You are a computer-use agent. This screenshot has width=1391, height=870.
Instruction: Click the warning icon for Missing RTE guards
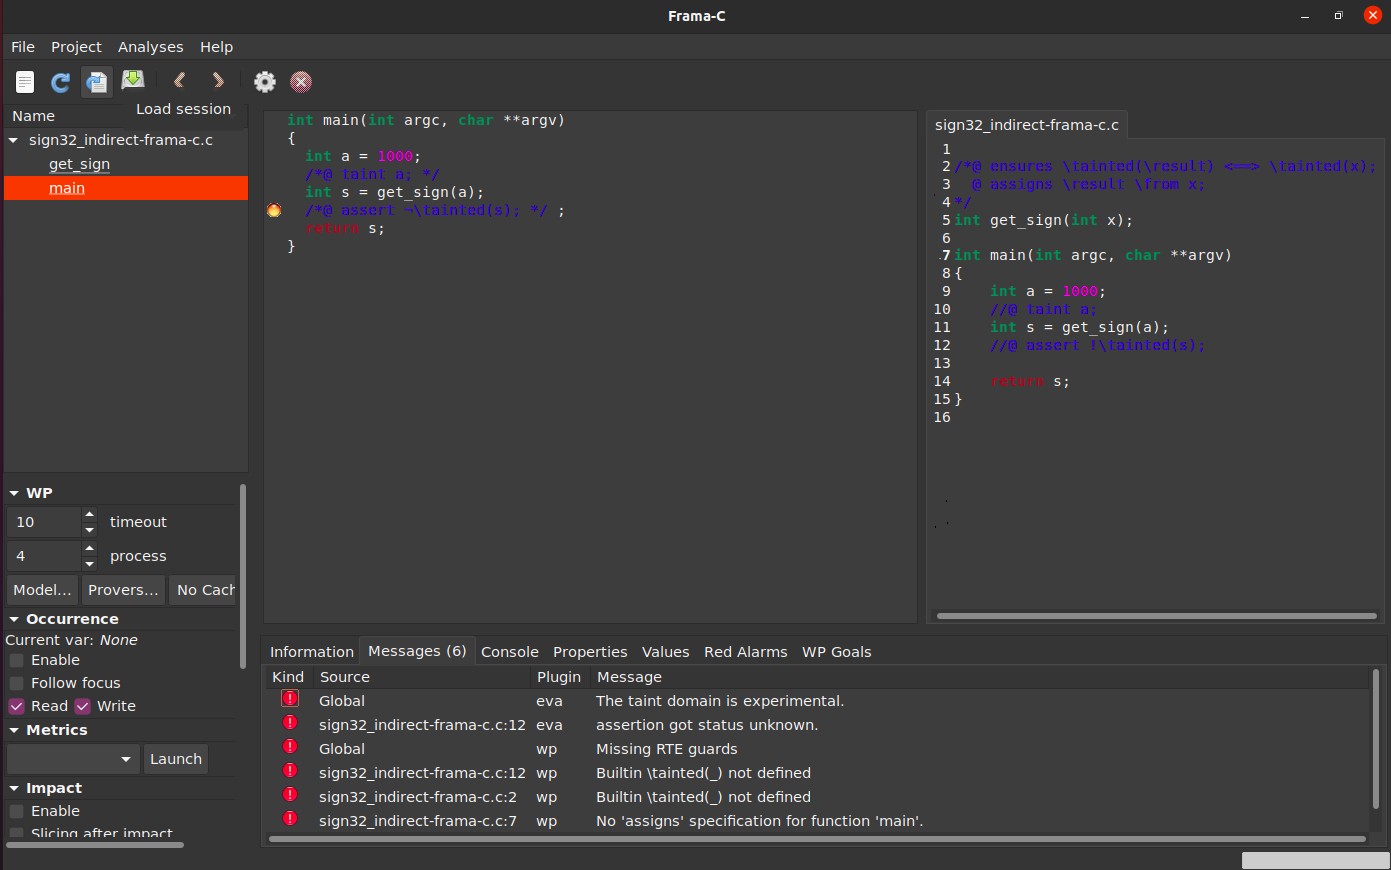tap(290, 747)
